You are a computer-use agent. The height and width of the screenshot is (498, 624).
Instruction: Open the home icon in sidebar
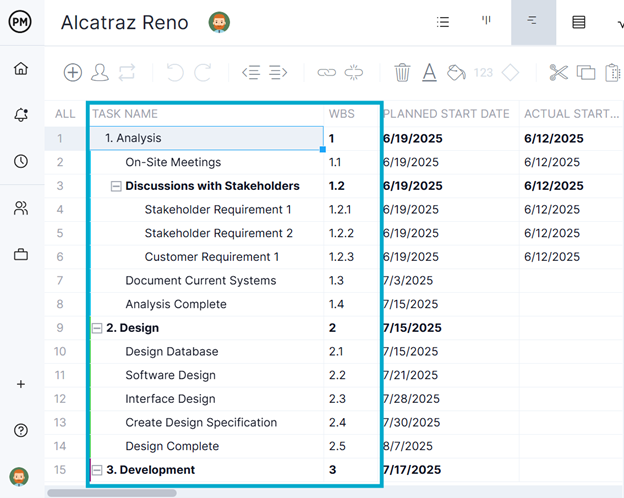click(21, 68)
